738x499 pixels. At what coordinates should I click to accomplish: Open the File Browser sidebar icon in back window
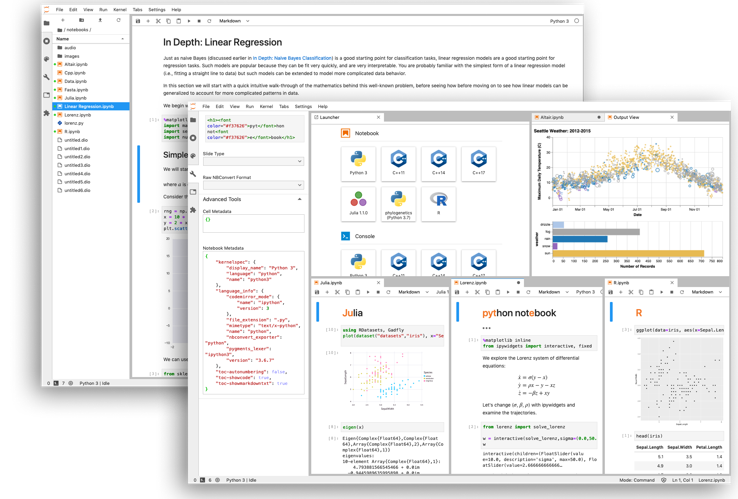46,23
